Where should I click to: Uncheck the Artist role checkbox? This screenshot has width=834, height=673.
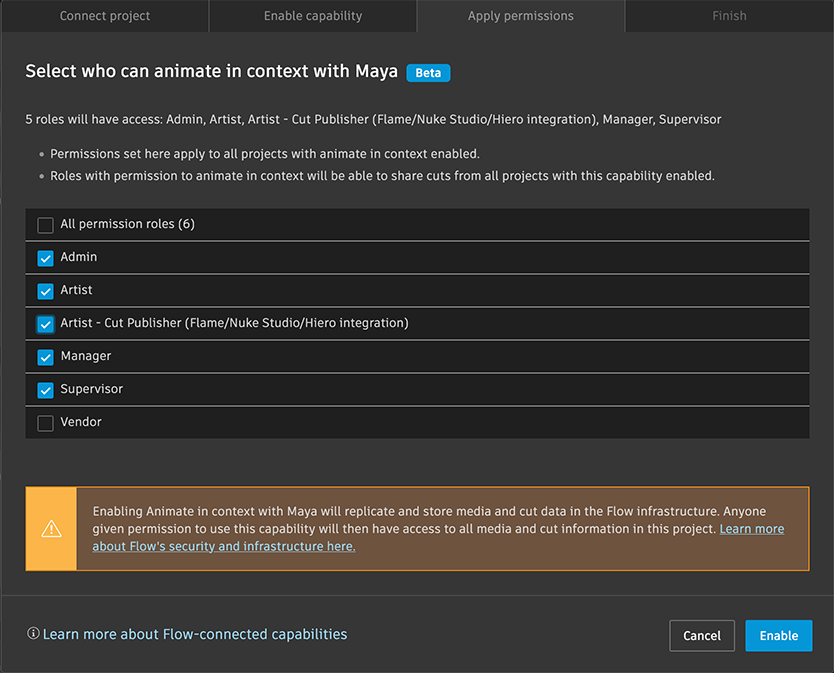point(45,291)
